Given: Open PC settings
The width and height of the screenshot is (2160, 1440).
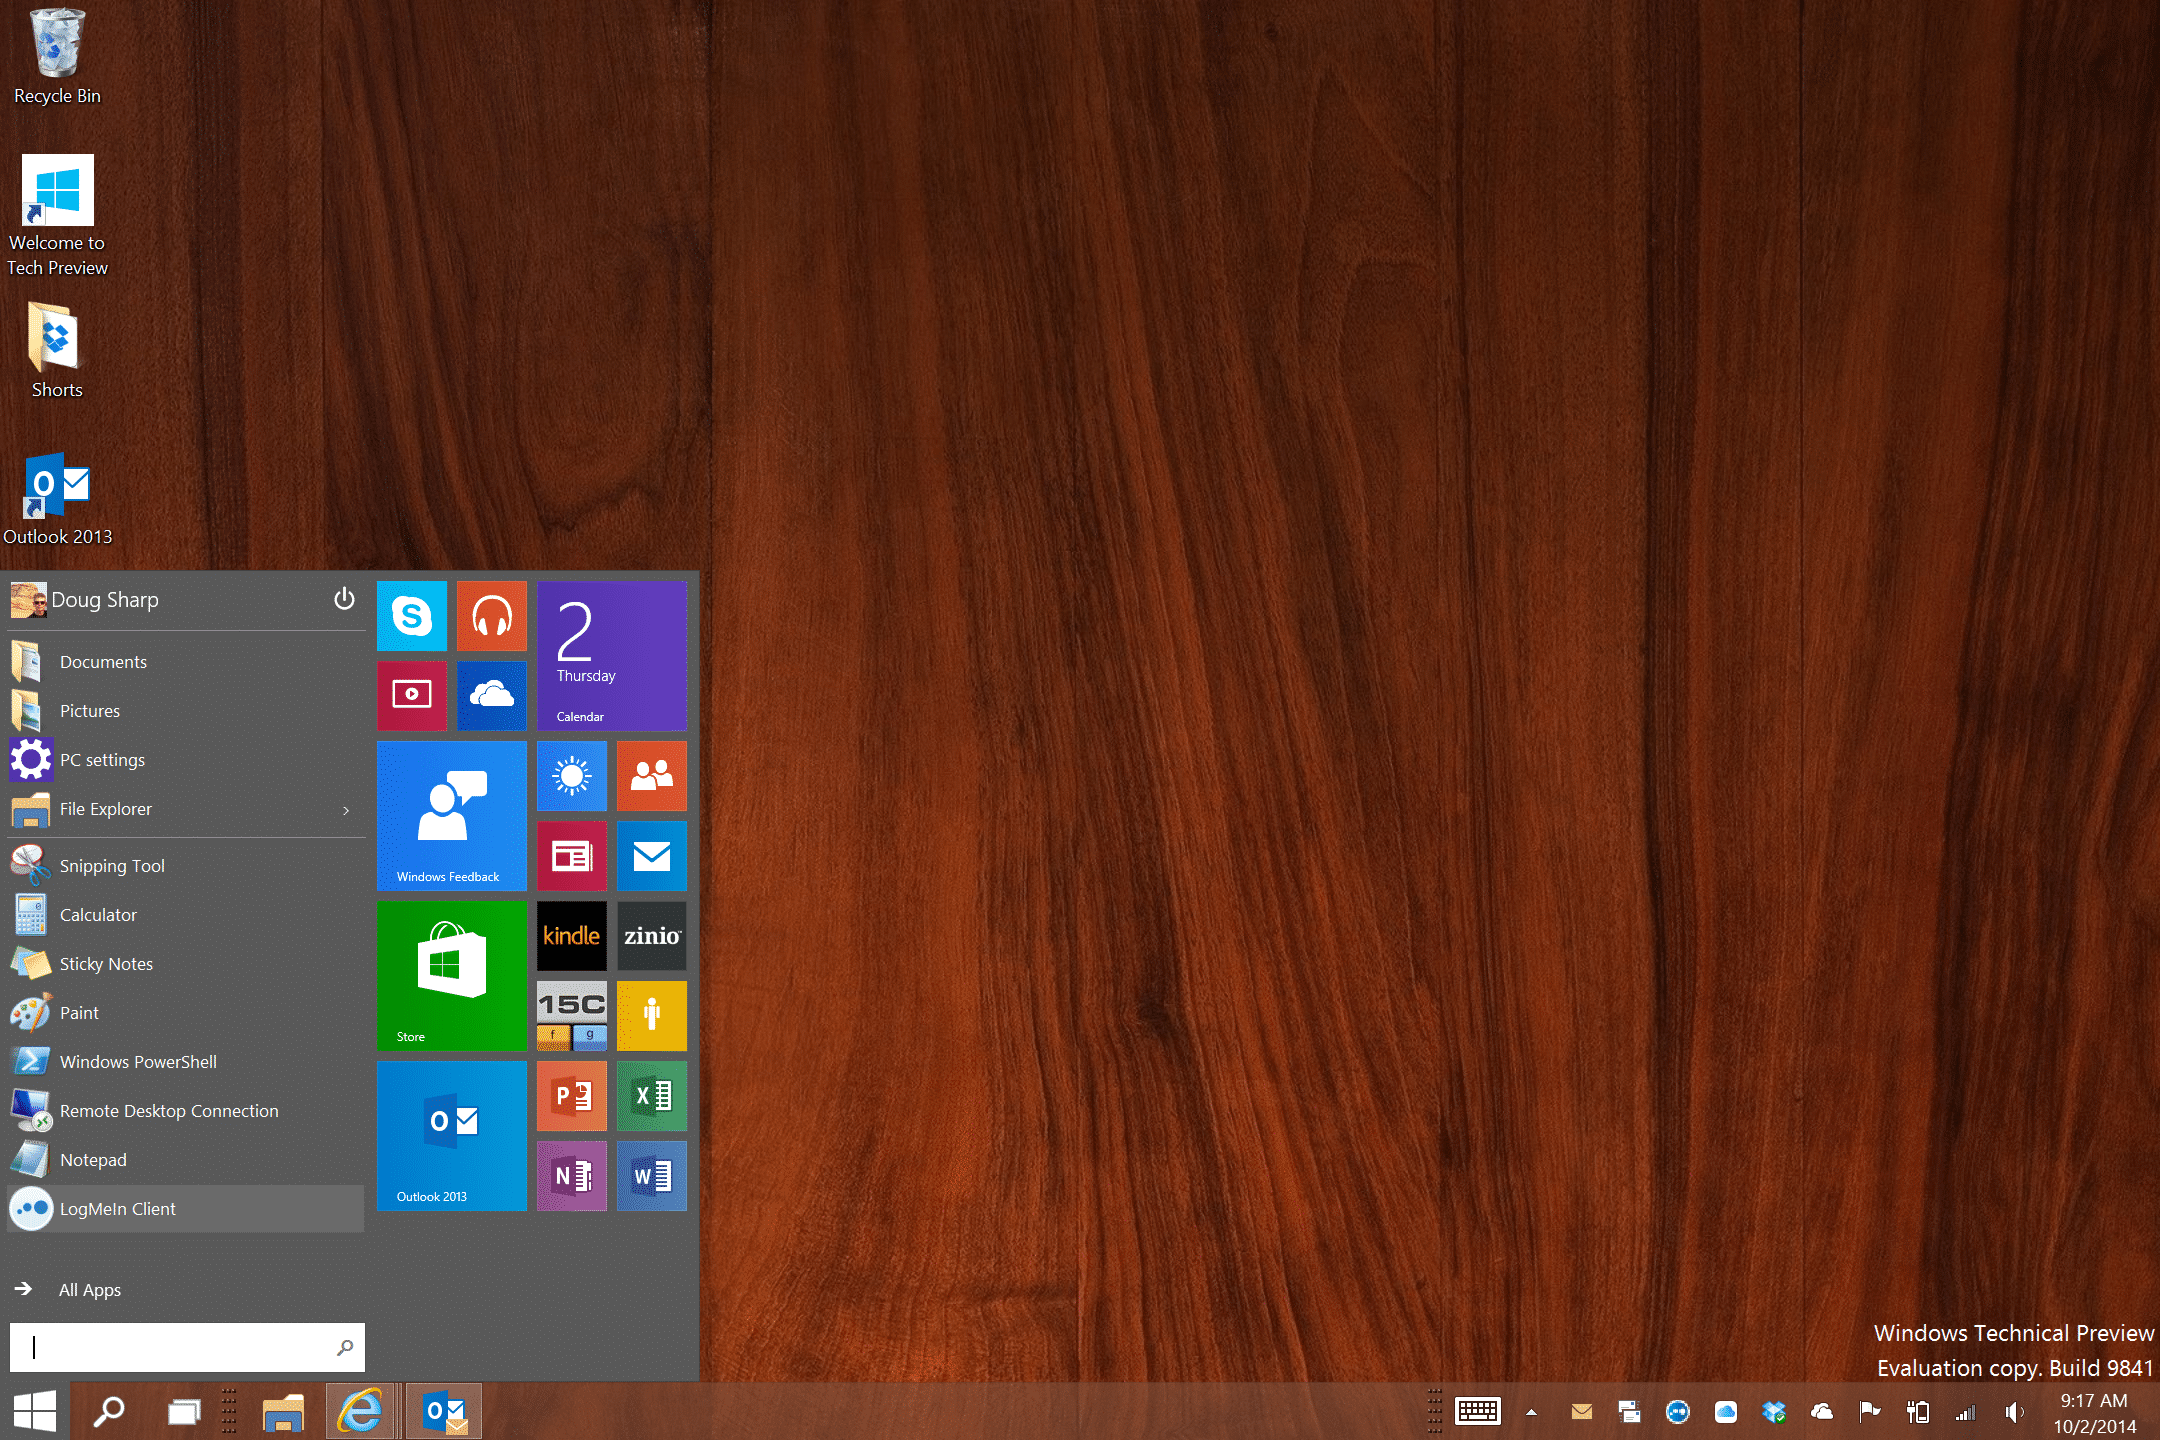Looking at the screenshot, I should point(186,760).
